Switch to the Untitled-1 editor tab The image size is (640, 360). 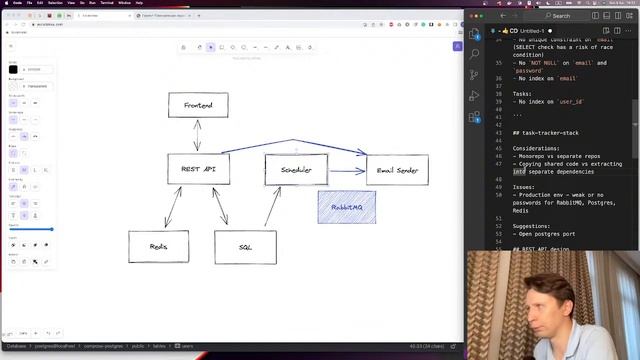click(x=522, y=31)
